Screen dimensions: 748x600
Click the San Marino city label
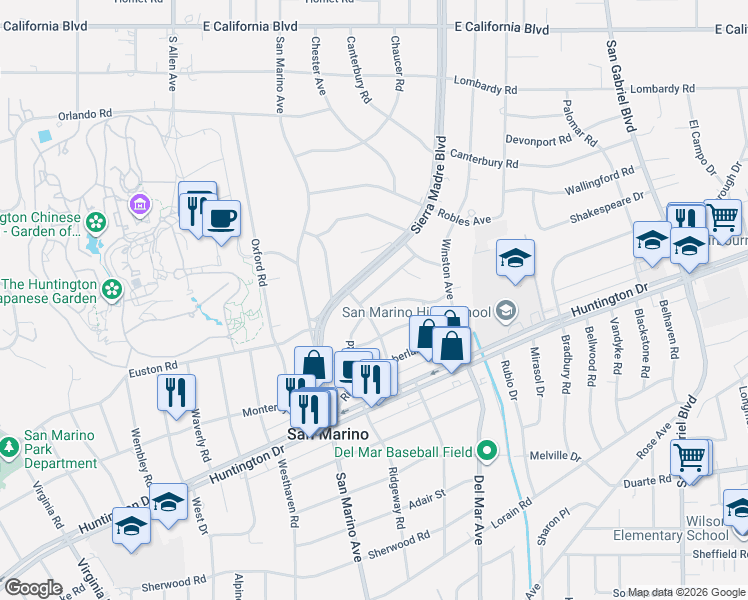[x=328, y=434]
